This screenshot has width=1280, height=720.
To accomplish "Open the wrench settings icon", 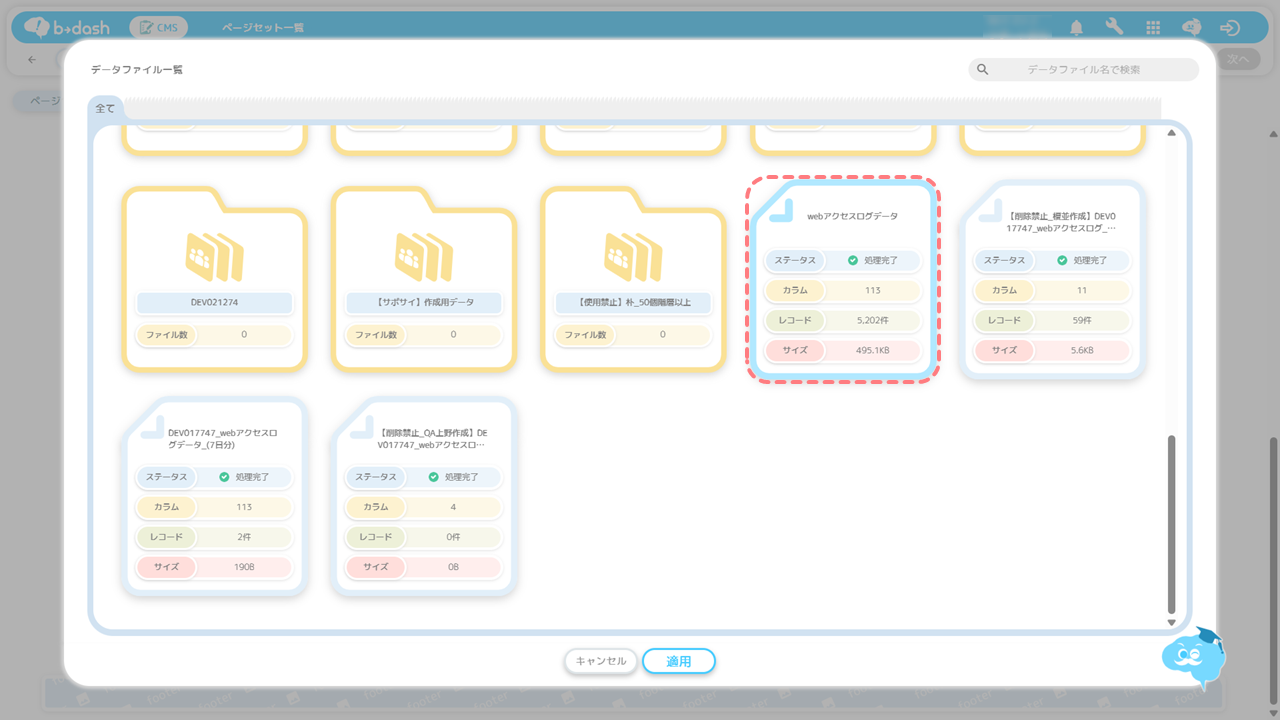I will (1114, 28).
